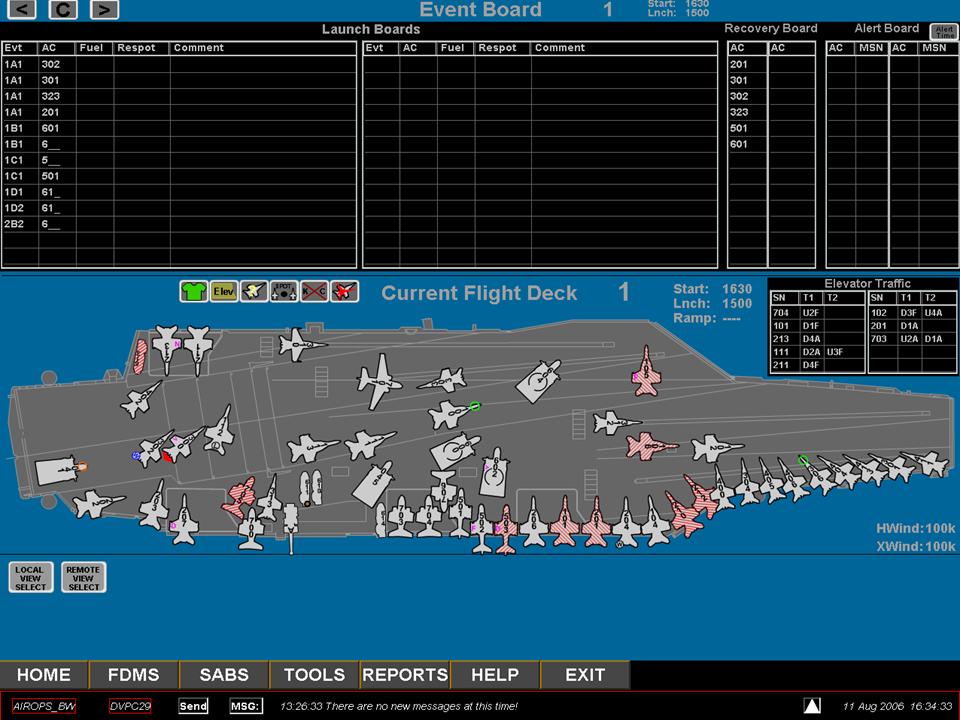This screenshot has height=720, width=960.
Task: Click the yellow aircraft icon
Action: point(254,291)
